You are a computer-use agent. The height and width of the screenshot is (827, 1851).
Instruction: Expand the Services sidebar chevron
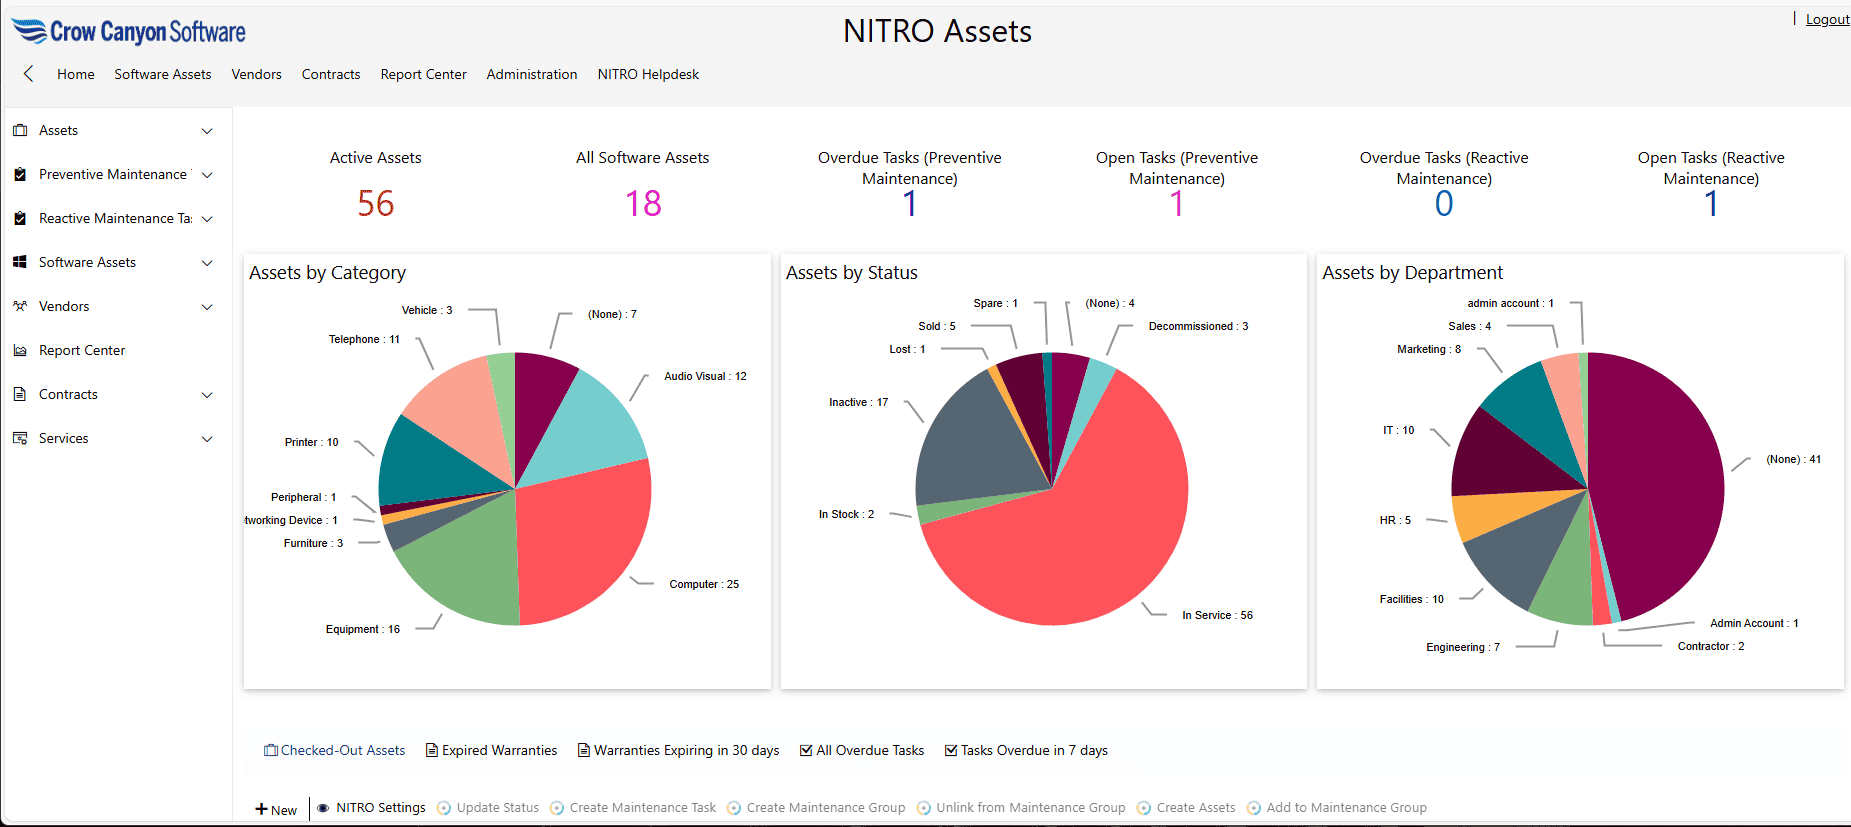207,439
